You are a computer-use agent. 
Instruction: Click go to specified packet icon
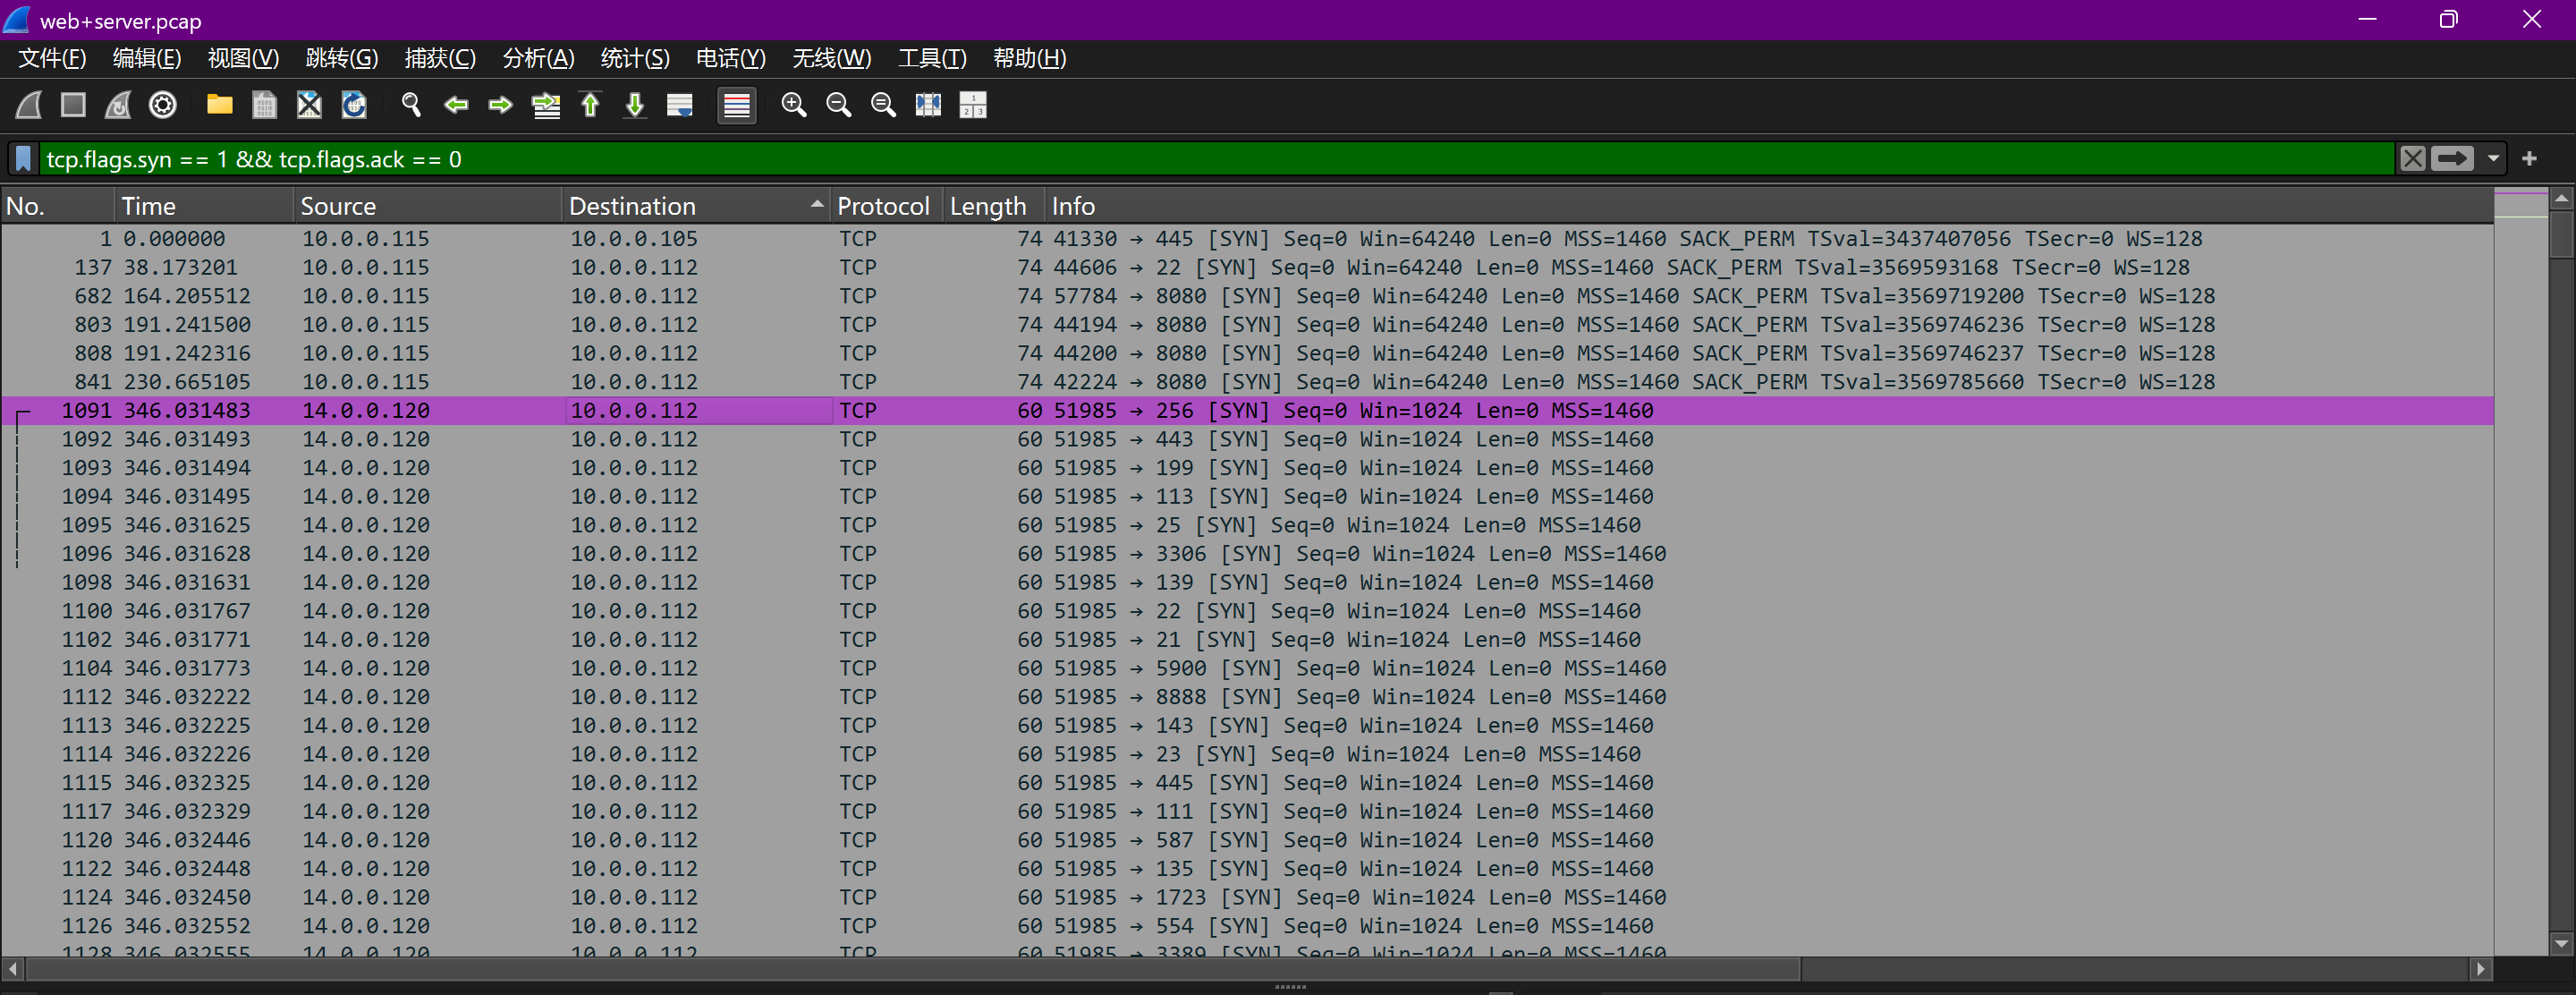[x=546, y=105]
